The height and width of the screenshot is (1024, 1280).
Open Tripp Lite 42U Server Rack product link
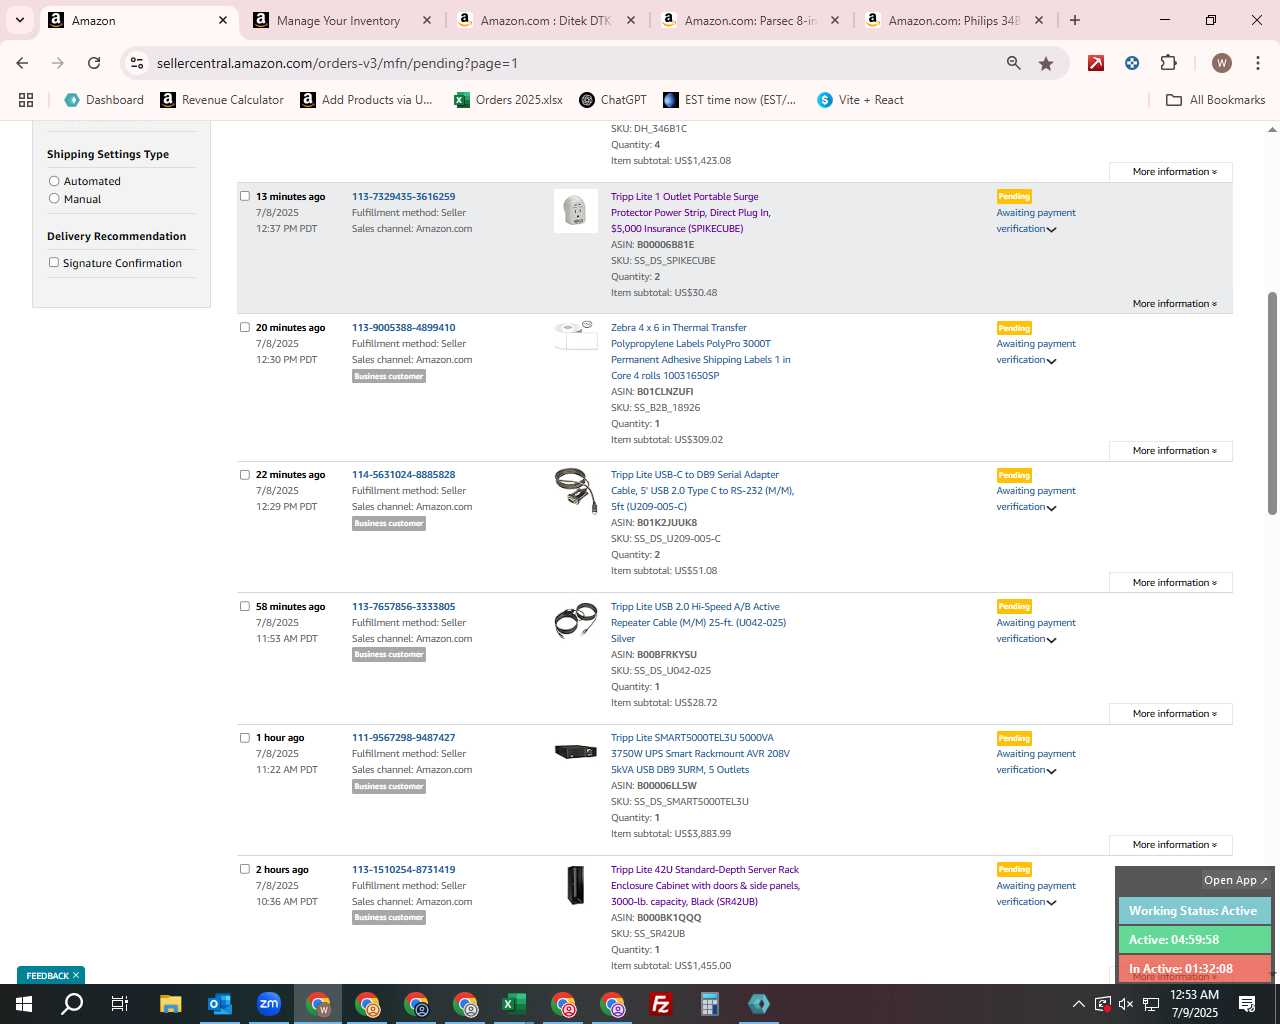[x=705, y=885]
